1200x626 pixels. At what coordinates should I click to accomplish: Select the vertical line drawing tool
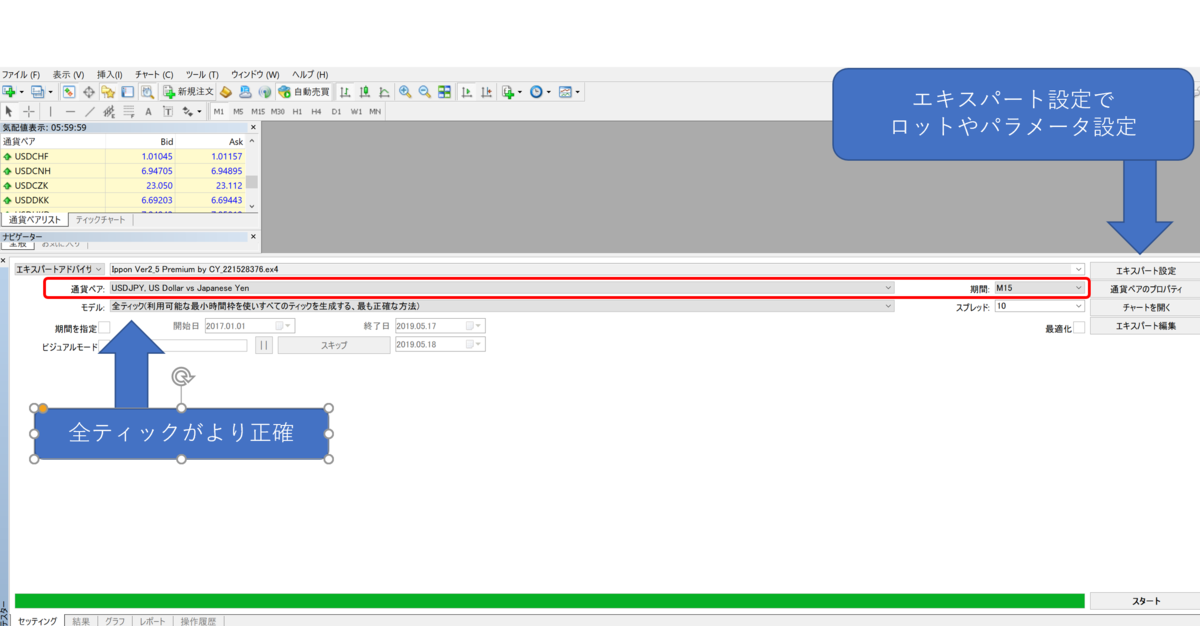click(50, 111)
